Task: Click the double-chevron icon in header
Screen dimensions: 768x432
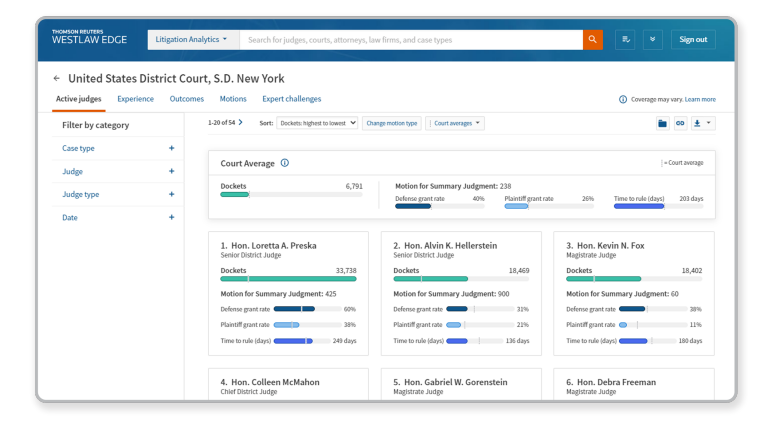Action: coord(652,40)
